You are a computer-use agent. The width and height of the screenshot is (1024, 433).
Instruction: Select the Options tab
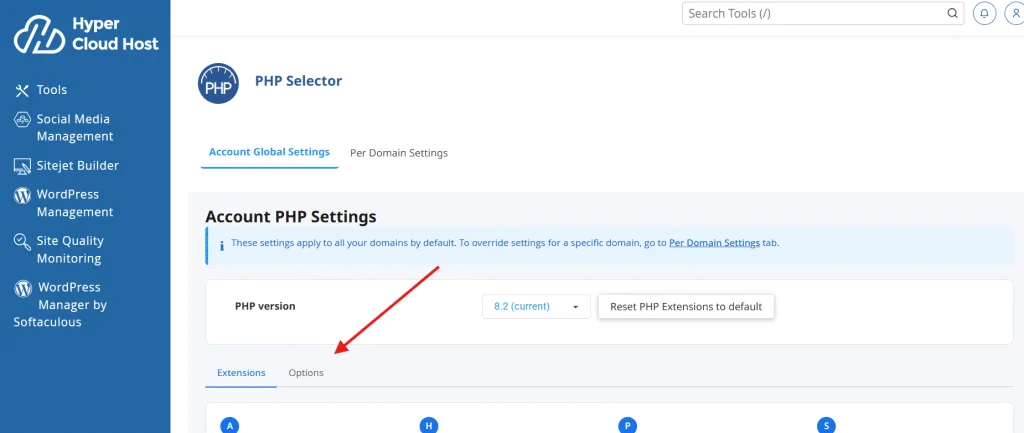[x=306, y=373]
